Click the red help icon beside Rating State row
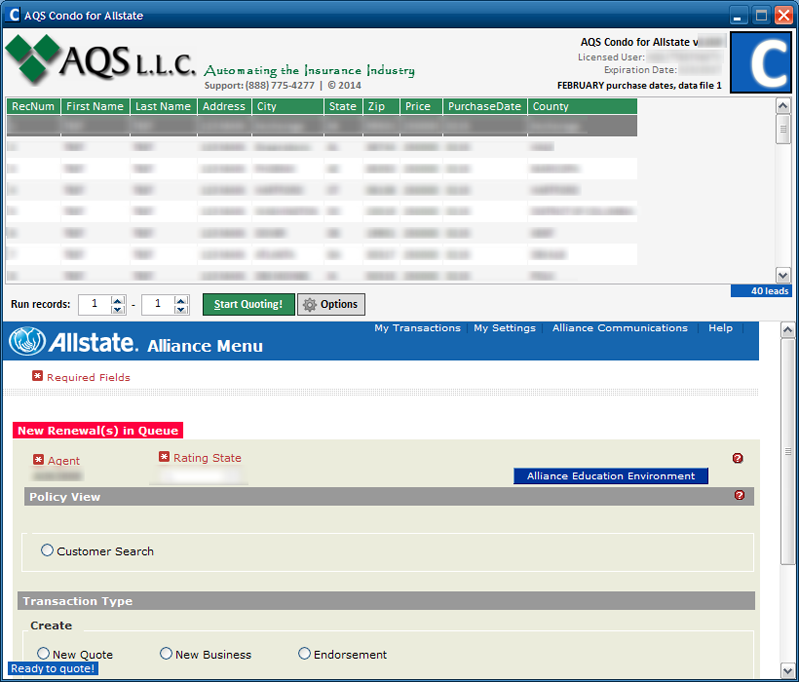This screenshot has height=682, width=799. 737,458
